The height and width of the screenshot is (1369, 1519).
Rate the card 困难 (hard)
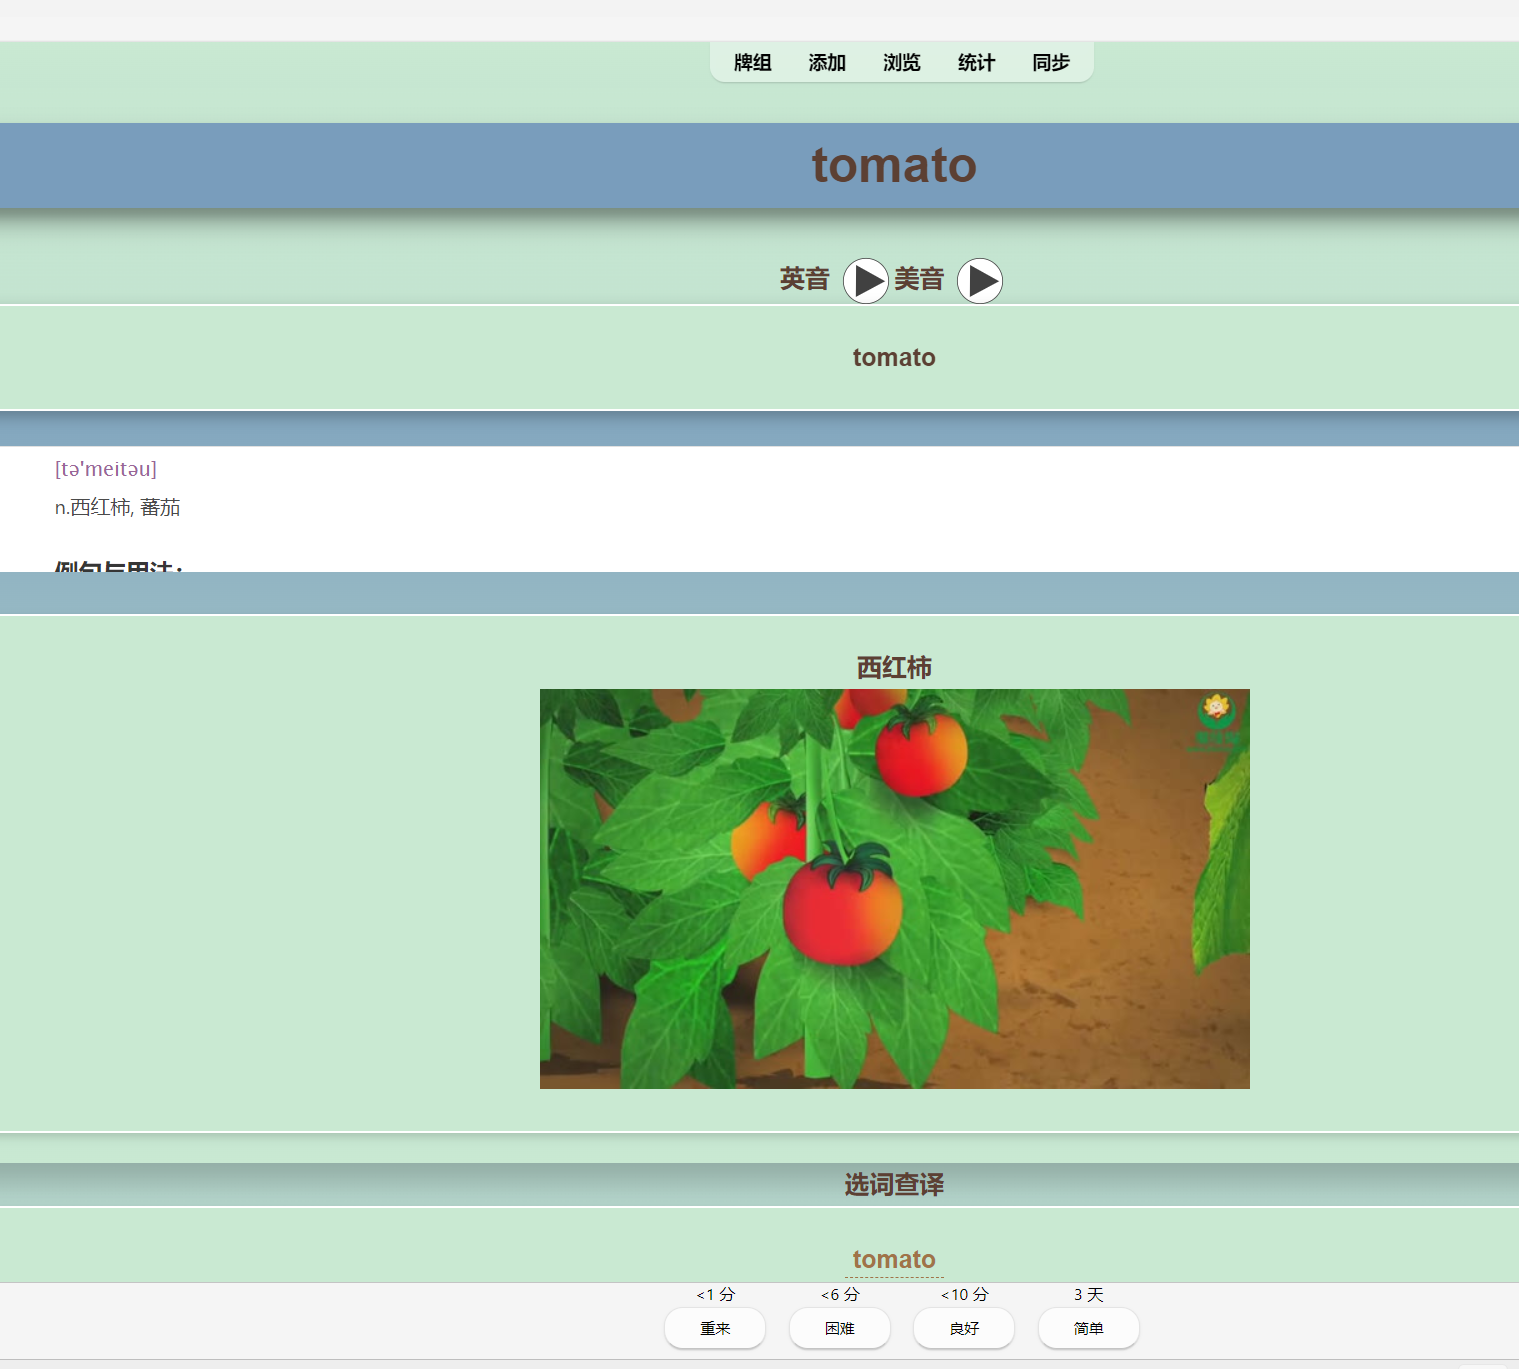click(840, 1328)
